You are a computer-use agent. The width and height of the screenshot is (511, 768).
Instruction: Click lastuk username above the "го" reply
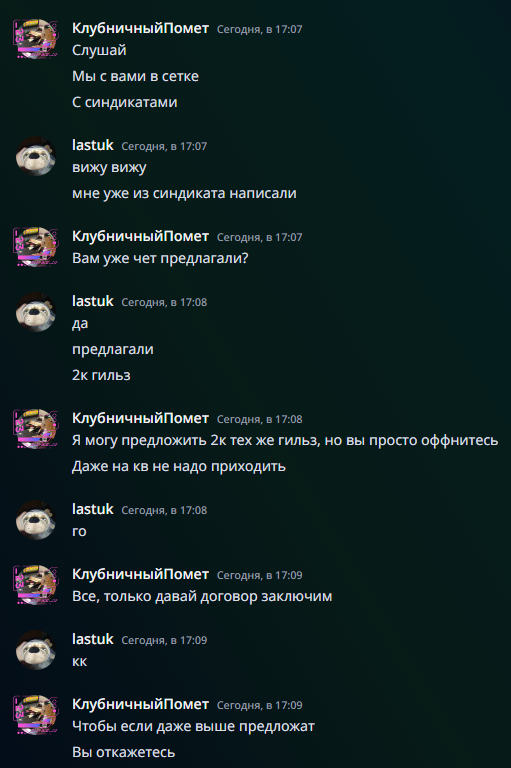tap(93, 509)
